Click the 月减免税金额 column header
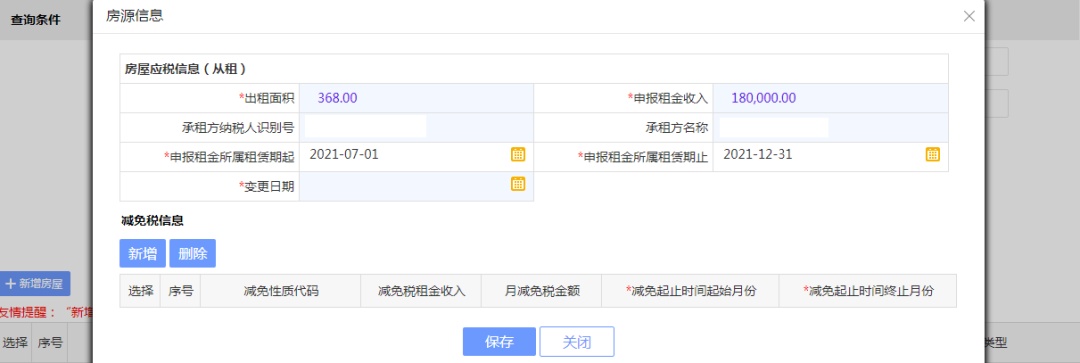This screenshot has width=1080, height=363. coord(542,291)
